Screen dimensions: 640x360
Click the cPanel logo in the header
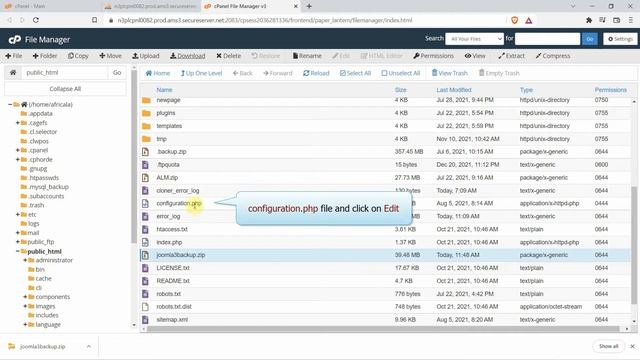(15, 39)
